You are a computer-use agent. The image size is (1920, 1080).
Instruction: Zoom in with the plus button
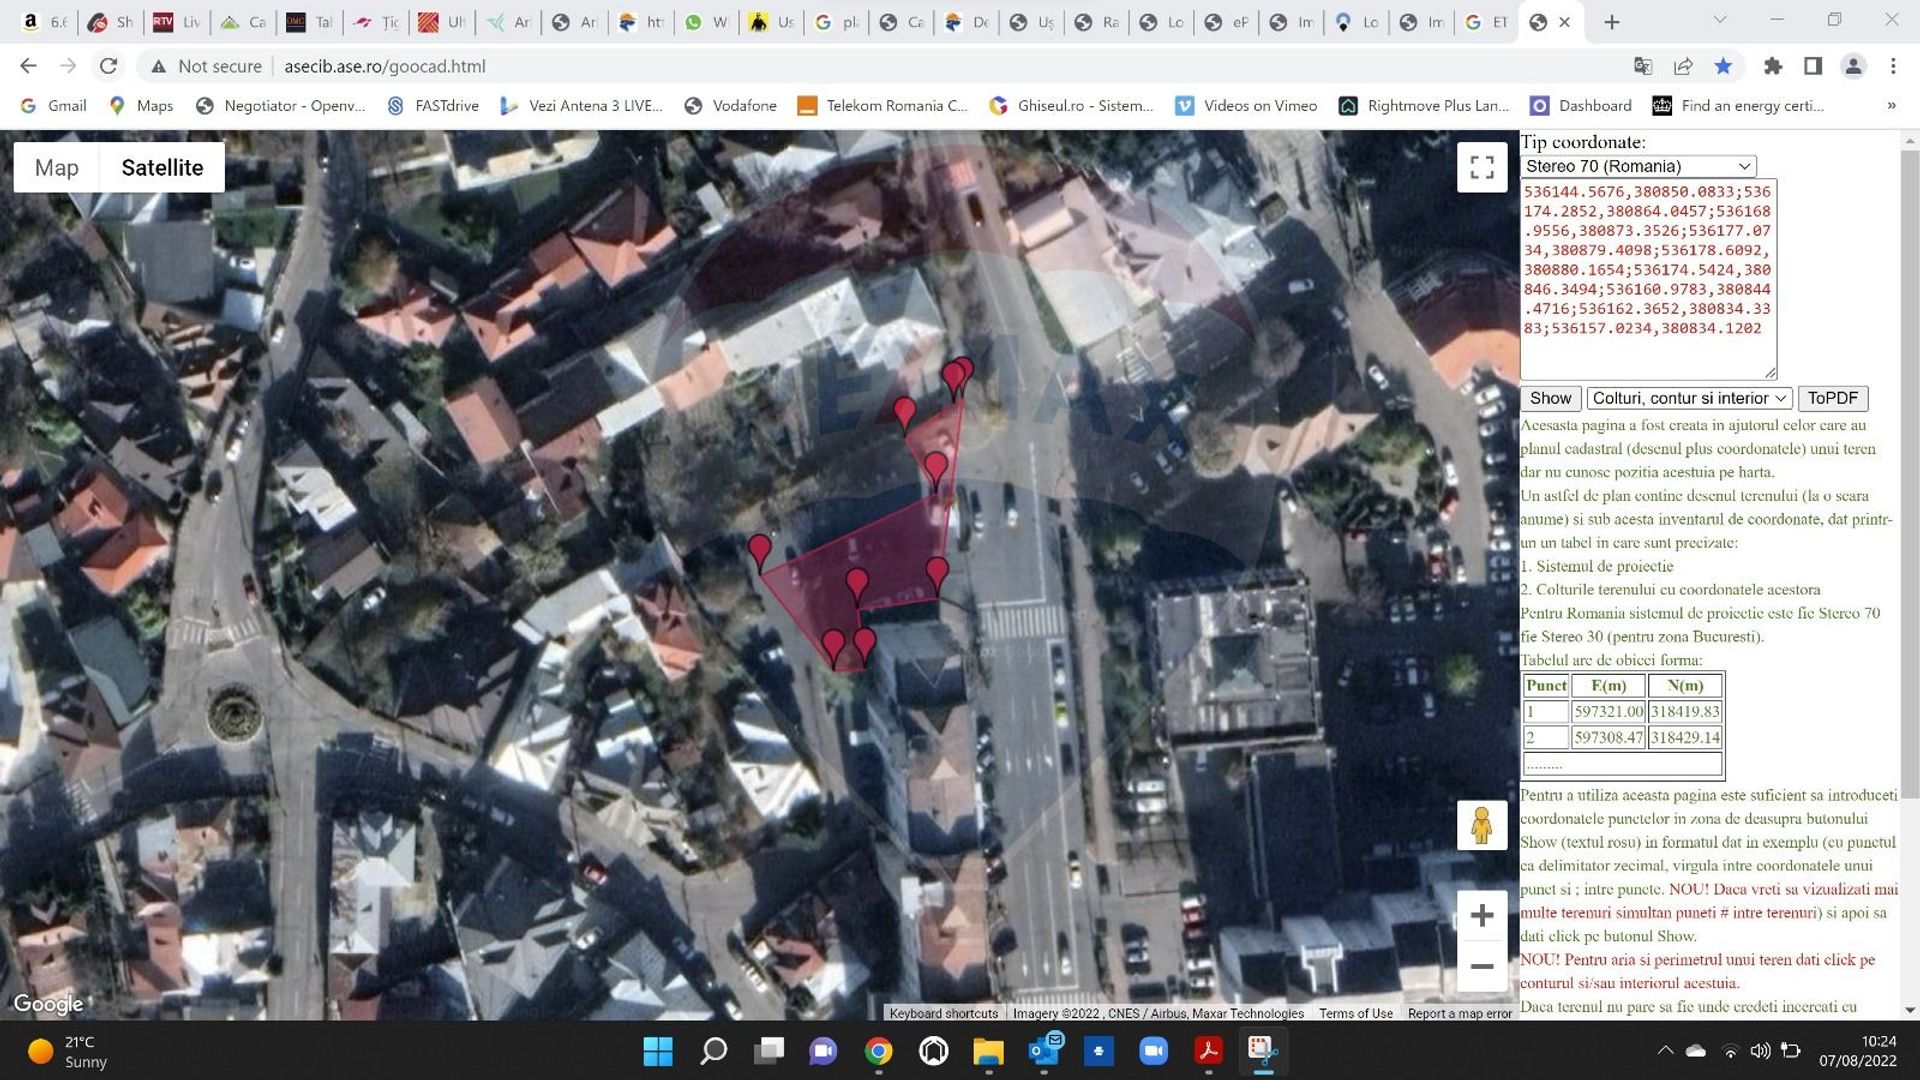click(1481, 915)
